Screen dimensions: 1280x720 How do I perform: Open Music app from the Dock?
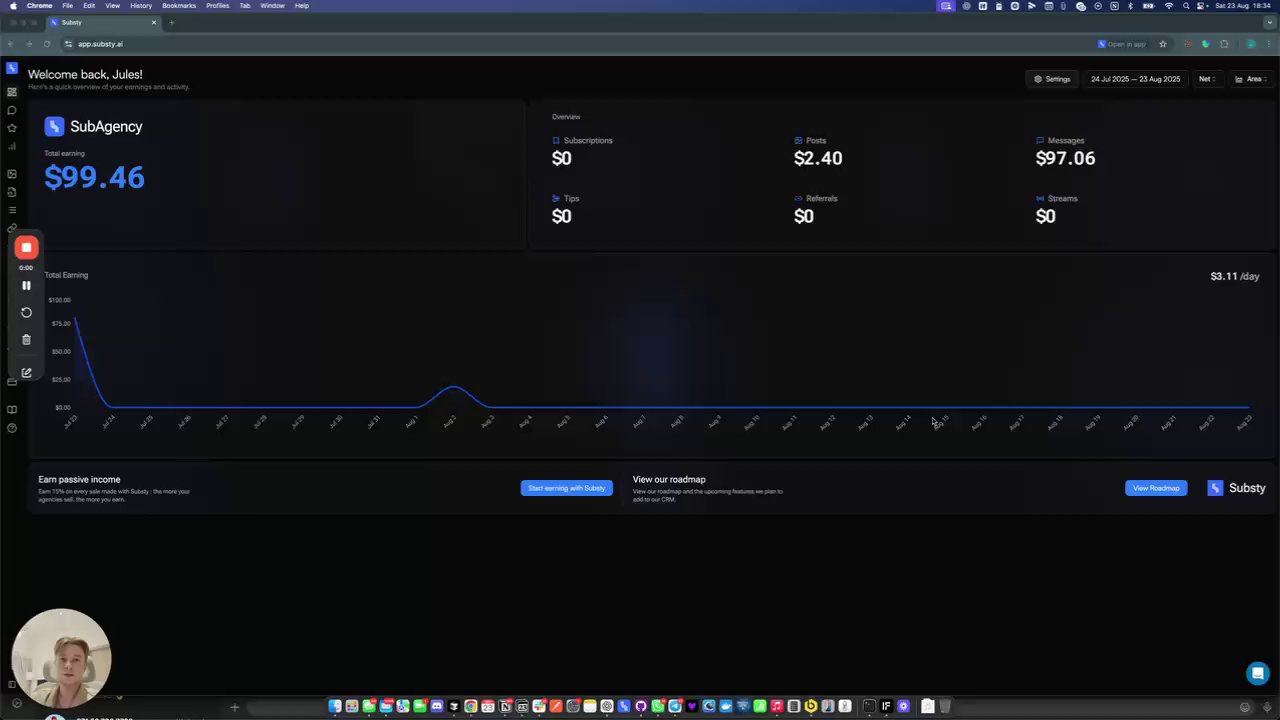pyautogui.click(x=777, y=706)
